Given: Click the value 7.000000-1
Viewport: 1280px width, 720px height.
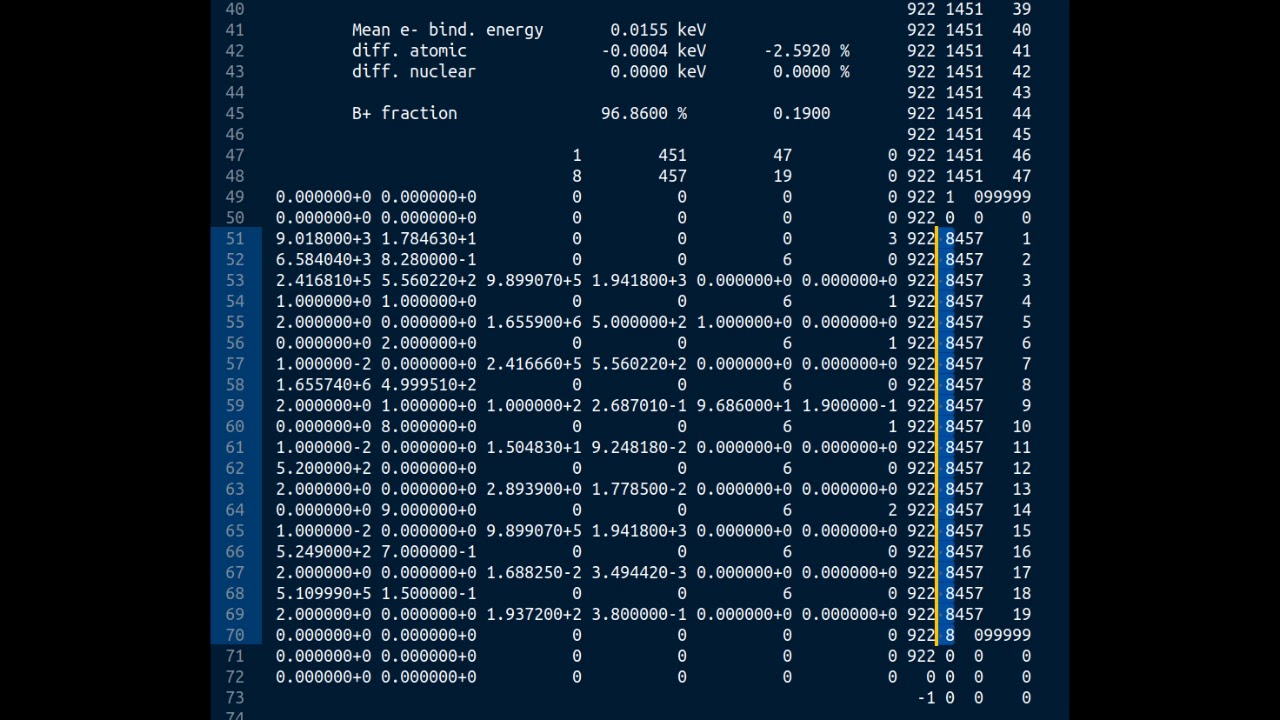Looking at the screenshot, I should click(428, 552).
